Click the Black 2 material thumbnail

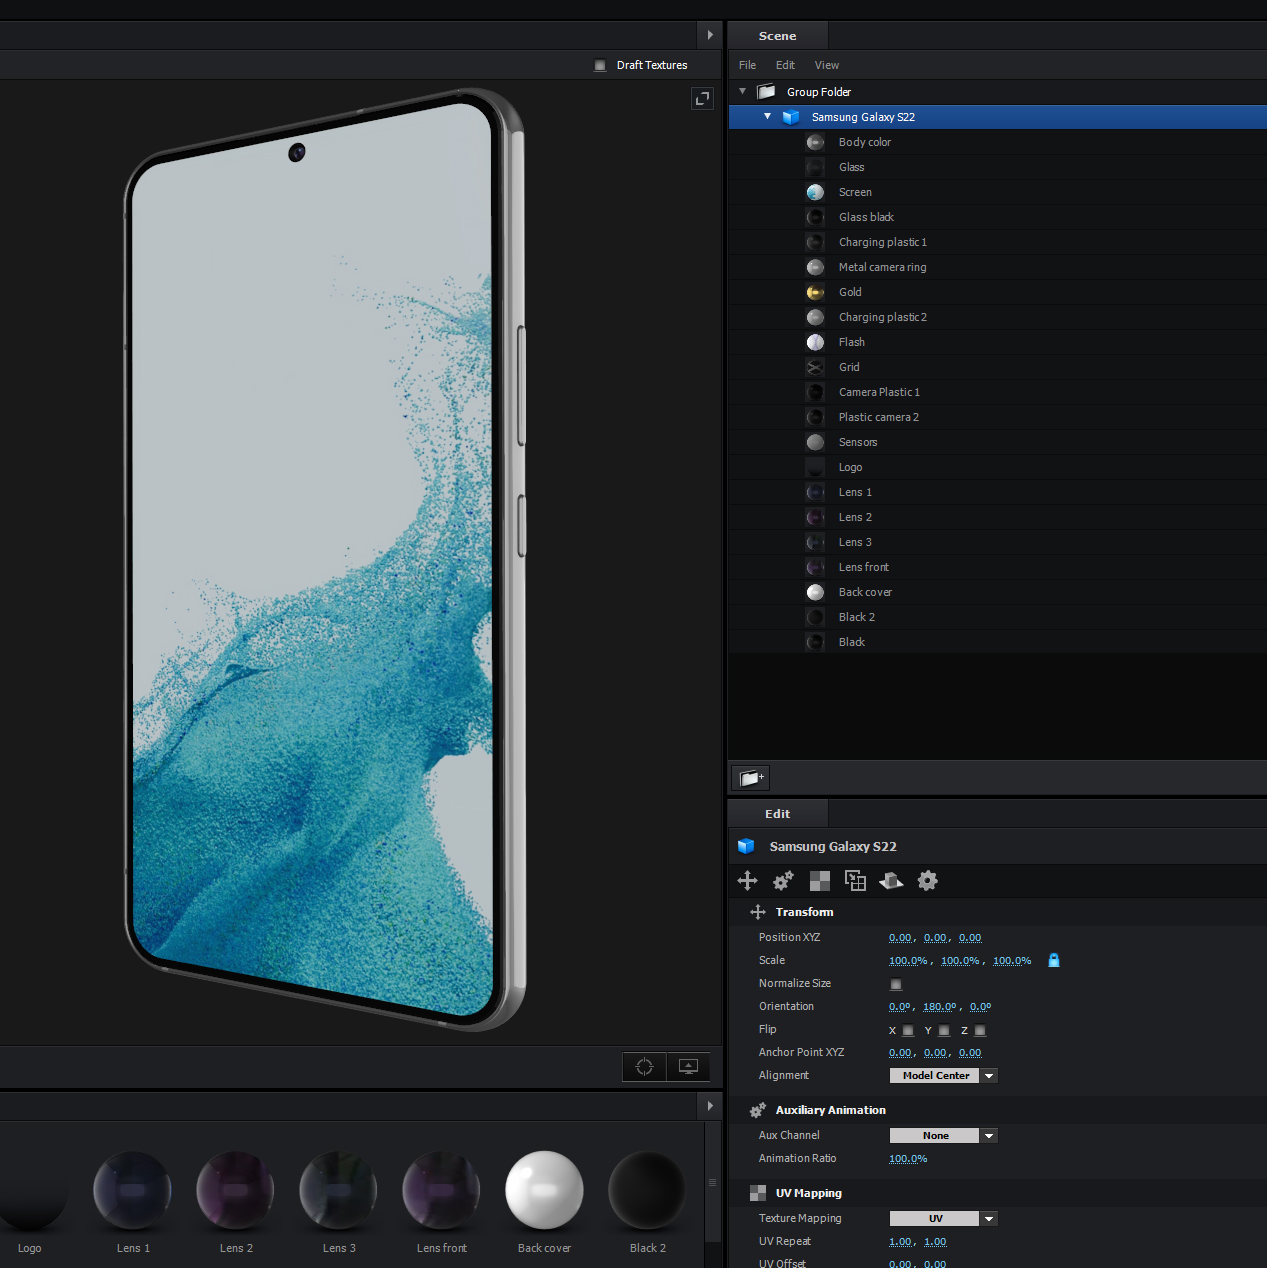pos(647,1190)
